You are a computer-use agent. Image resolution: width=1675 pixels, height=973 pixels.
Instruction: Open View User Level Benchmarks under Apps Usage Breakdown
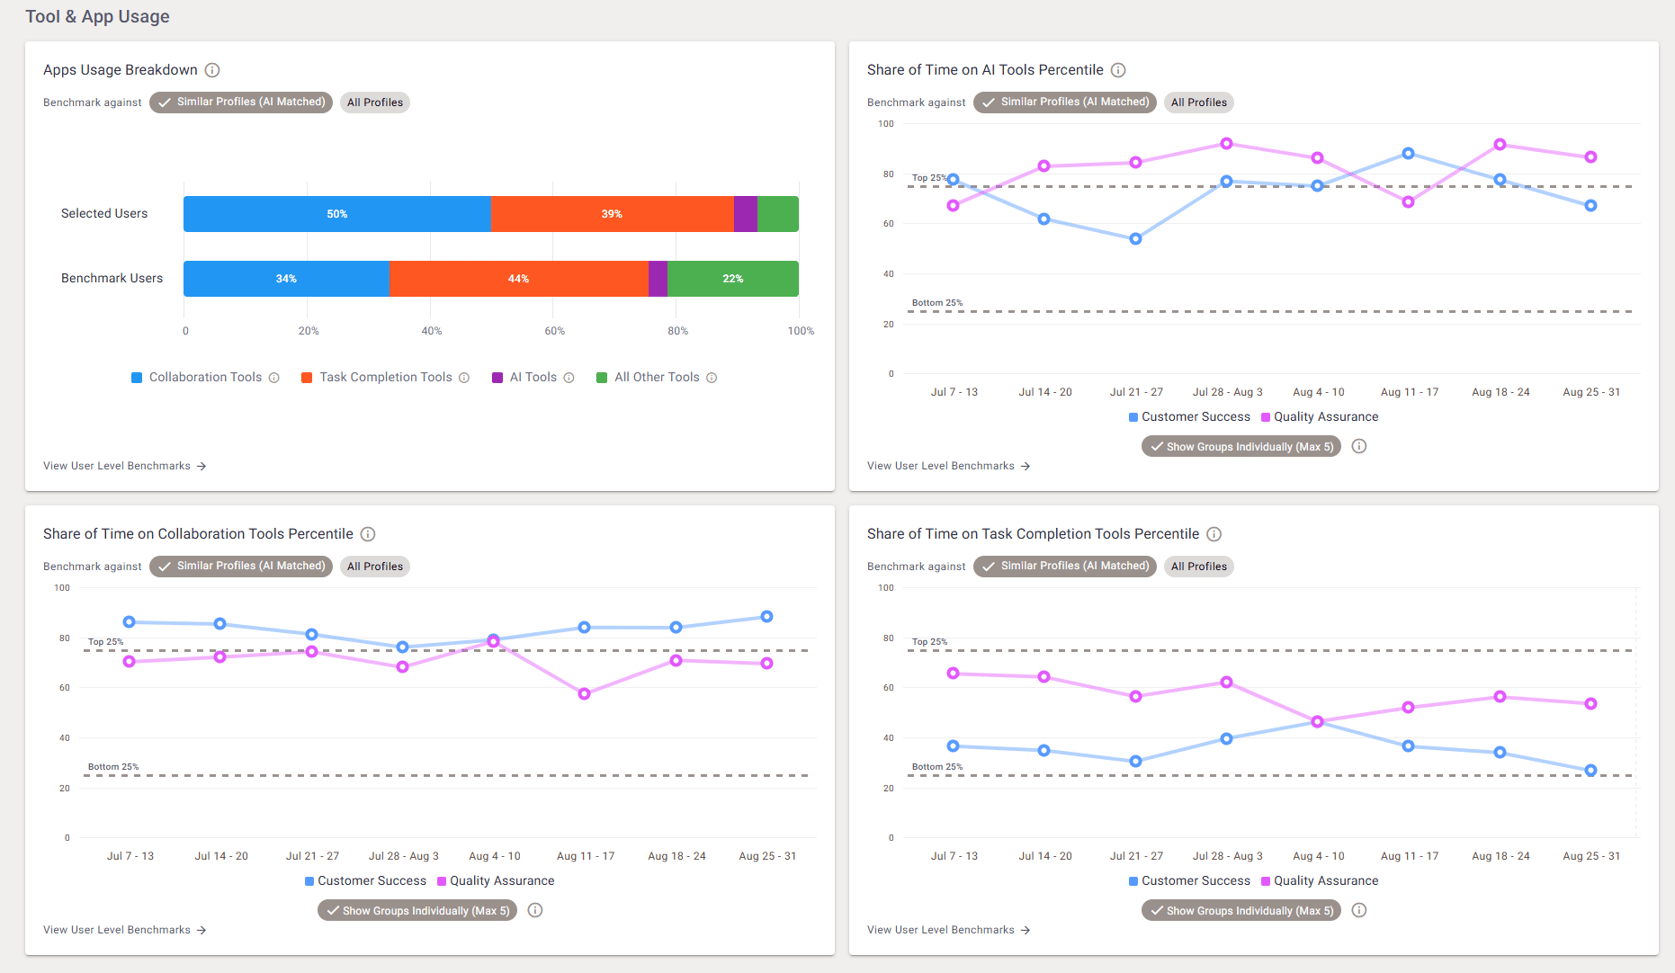(x=116, y=465)
